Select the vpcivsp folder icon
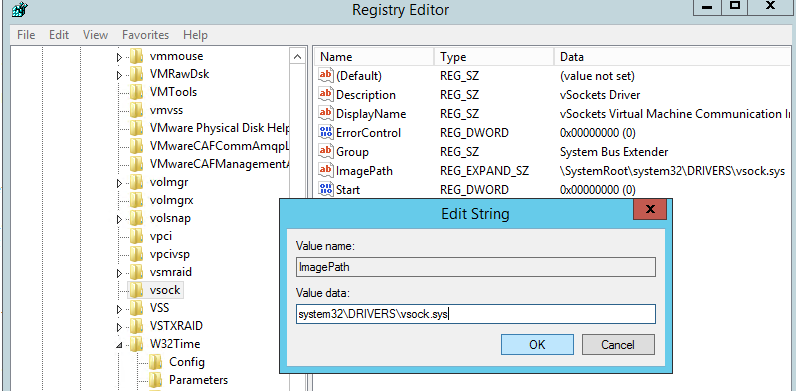 (136, 254)
